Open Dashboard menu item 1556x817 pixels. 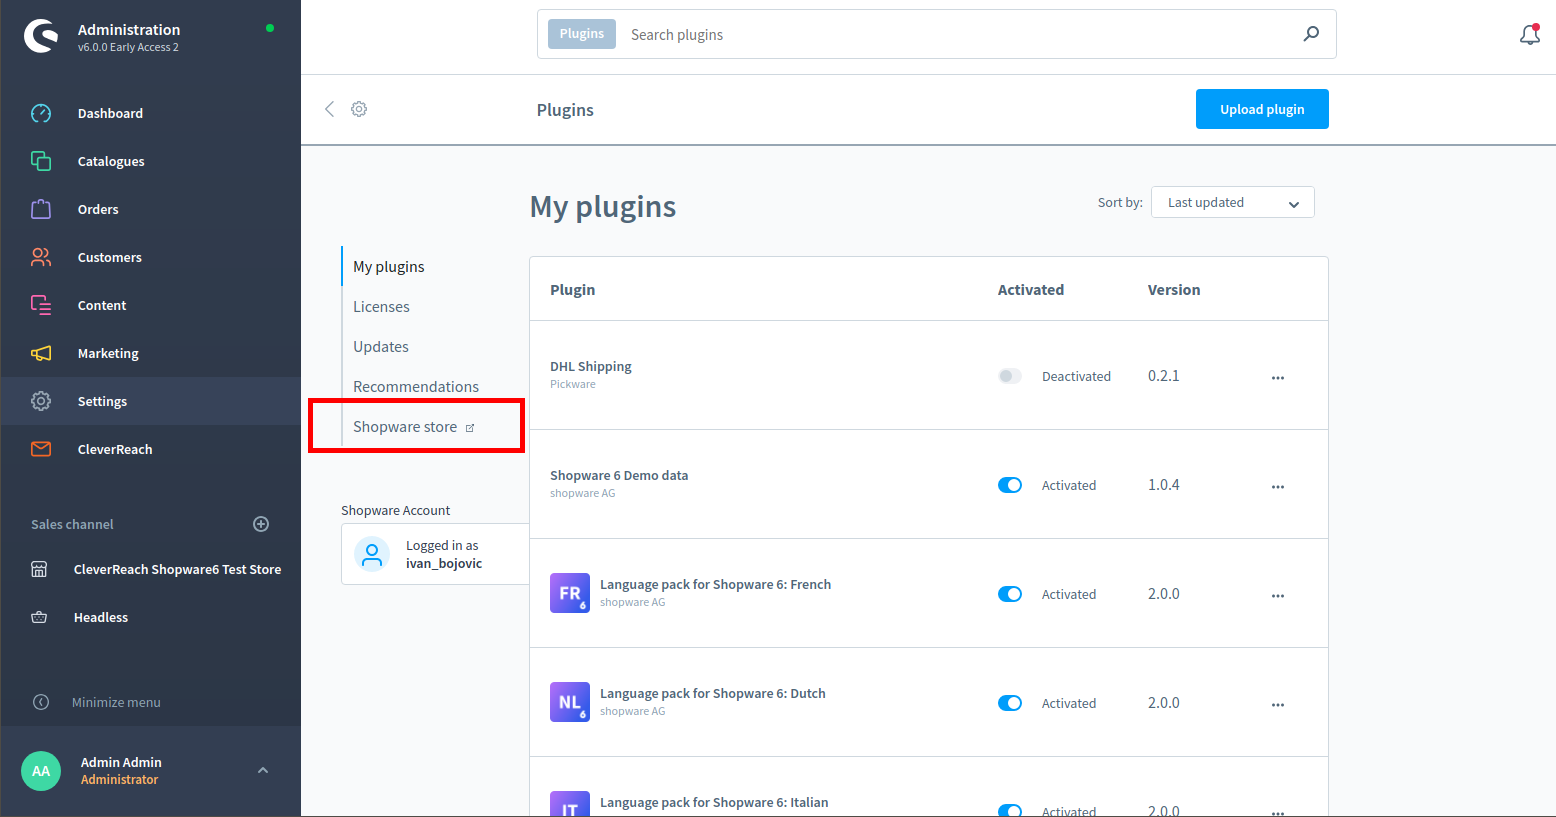[x=110, y=113]
